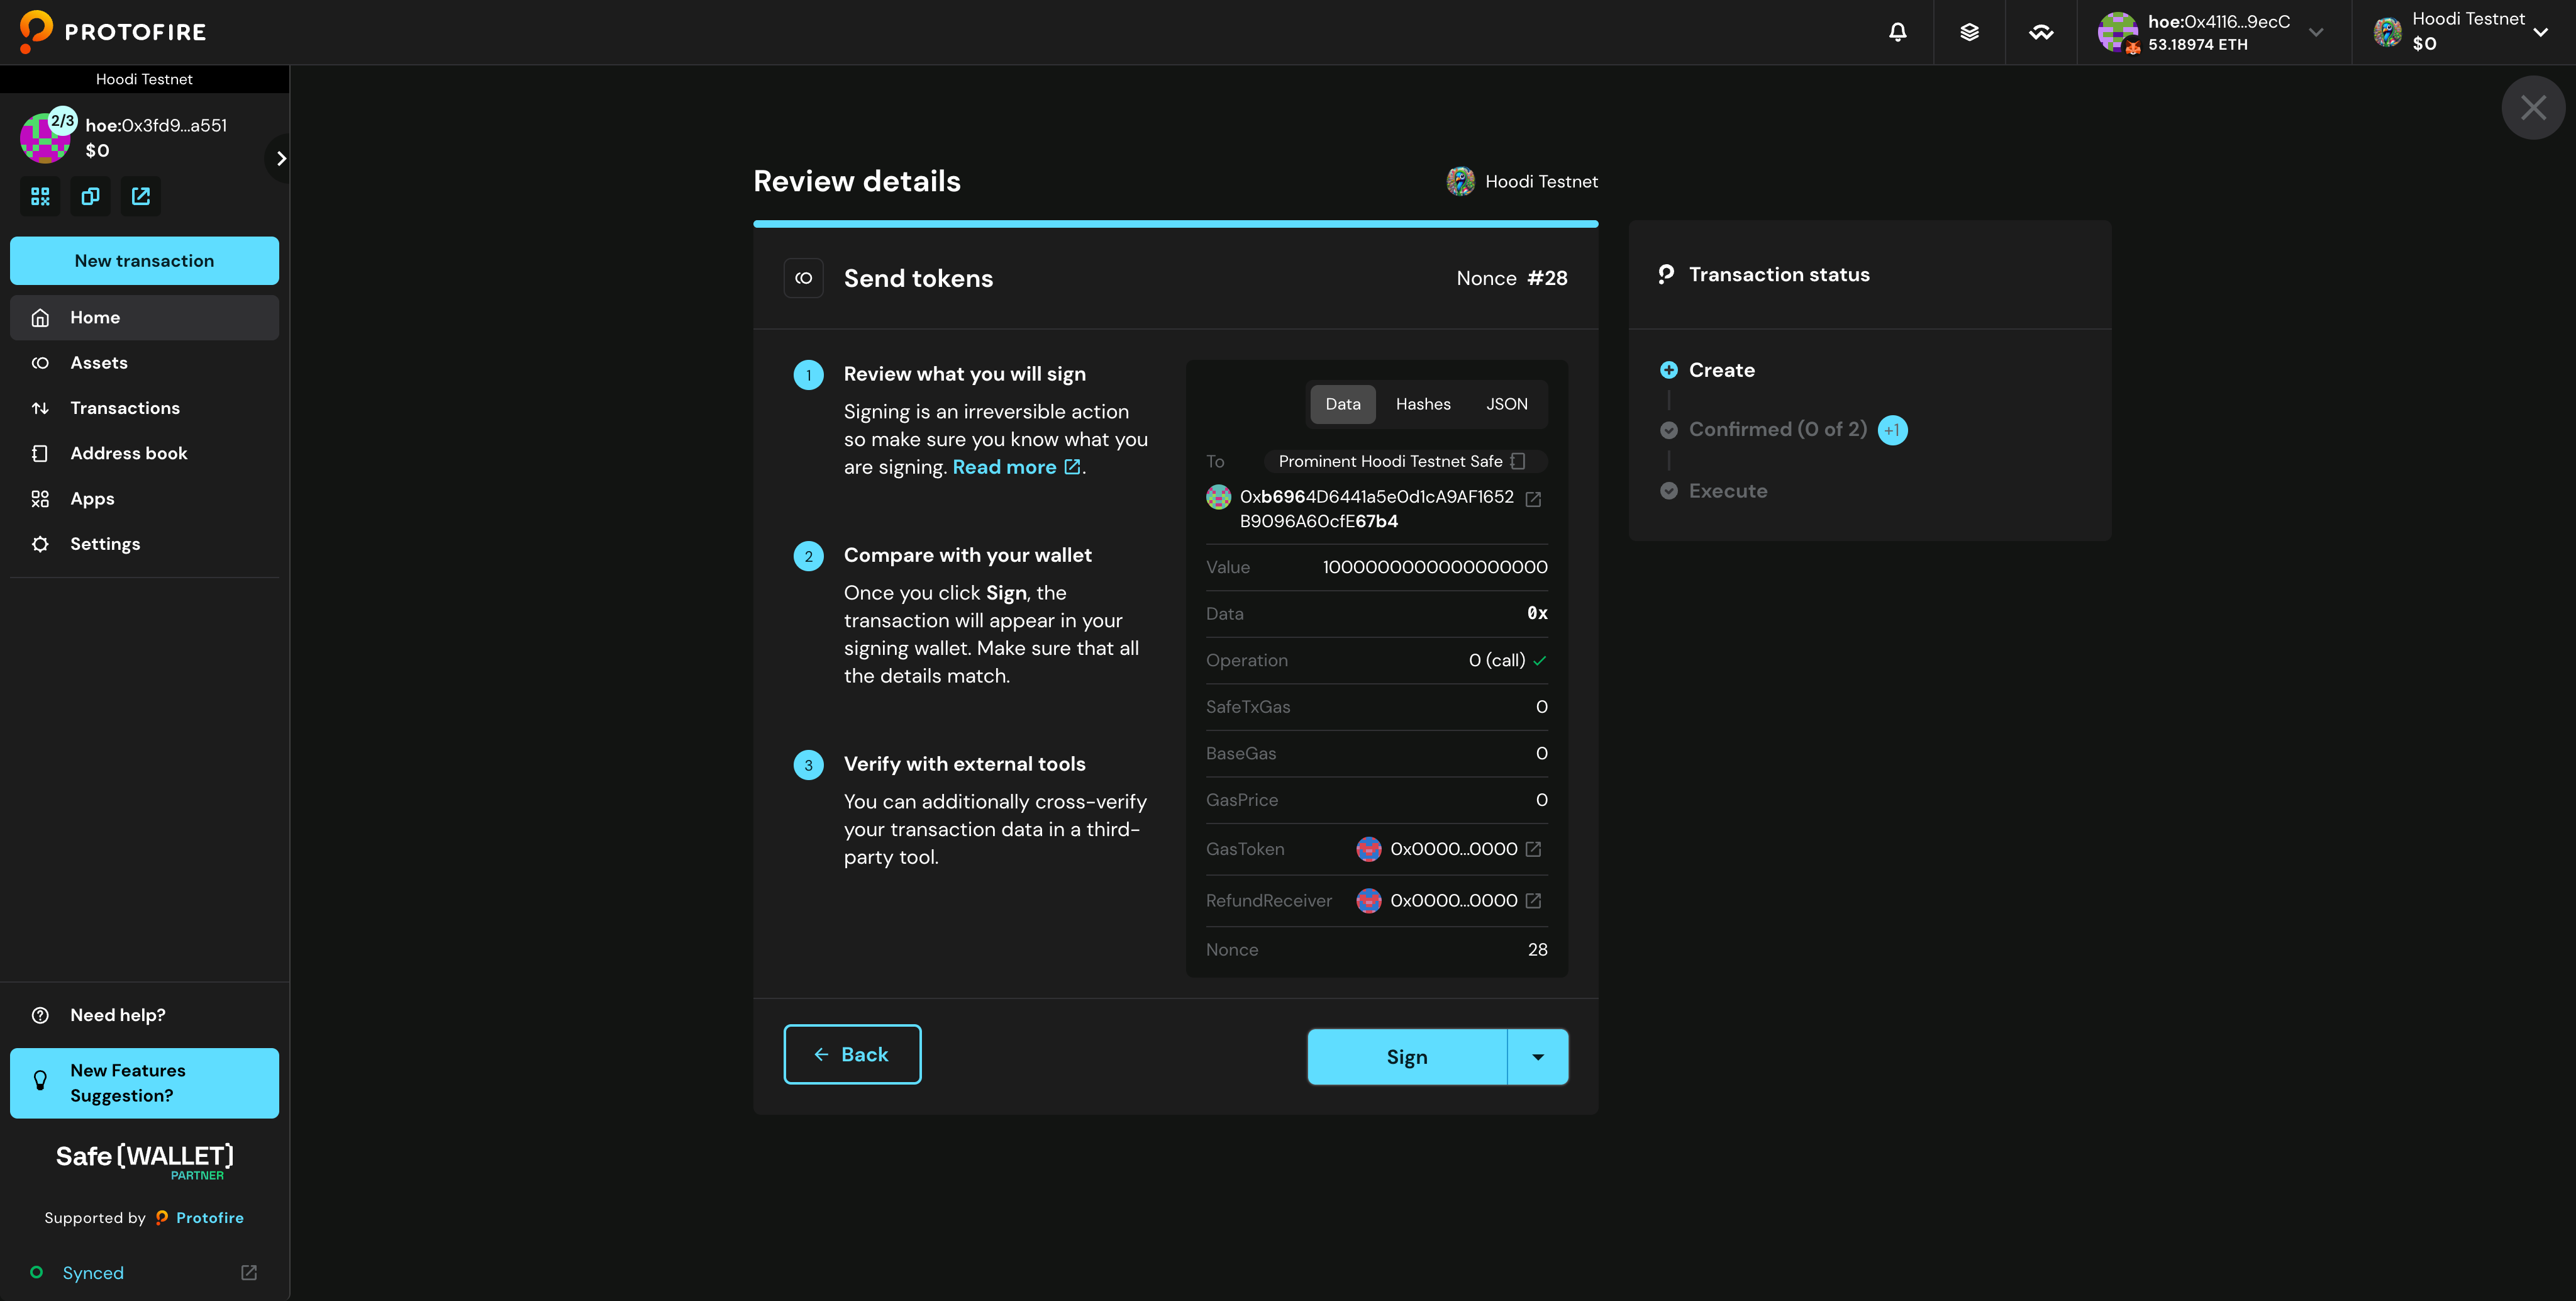The image size is (2576, 1301).
Task: Click the batch layers icon in header
Action: pos(1969,32)
